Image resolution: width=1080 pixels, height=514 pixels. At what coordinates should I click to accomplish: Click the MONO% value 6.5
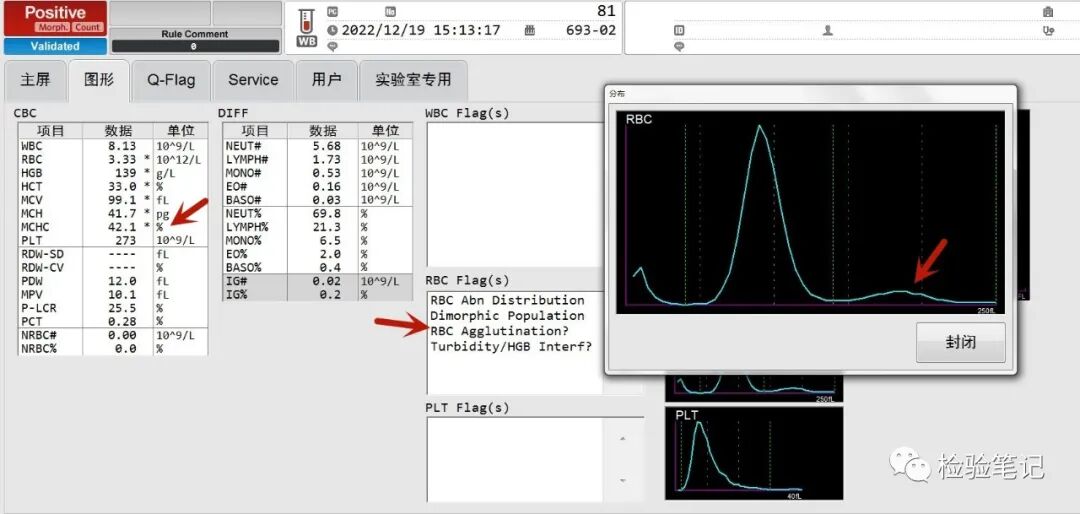click(x=331, y=240)
